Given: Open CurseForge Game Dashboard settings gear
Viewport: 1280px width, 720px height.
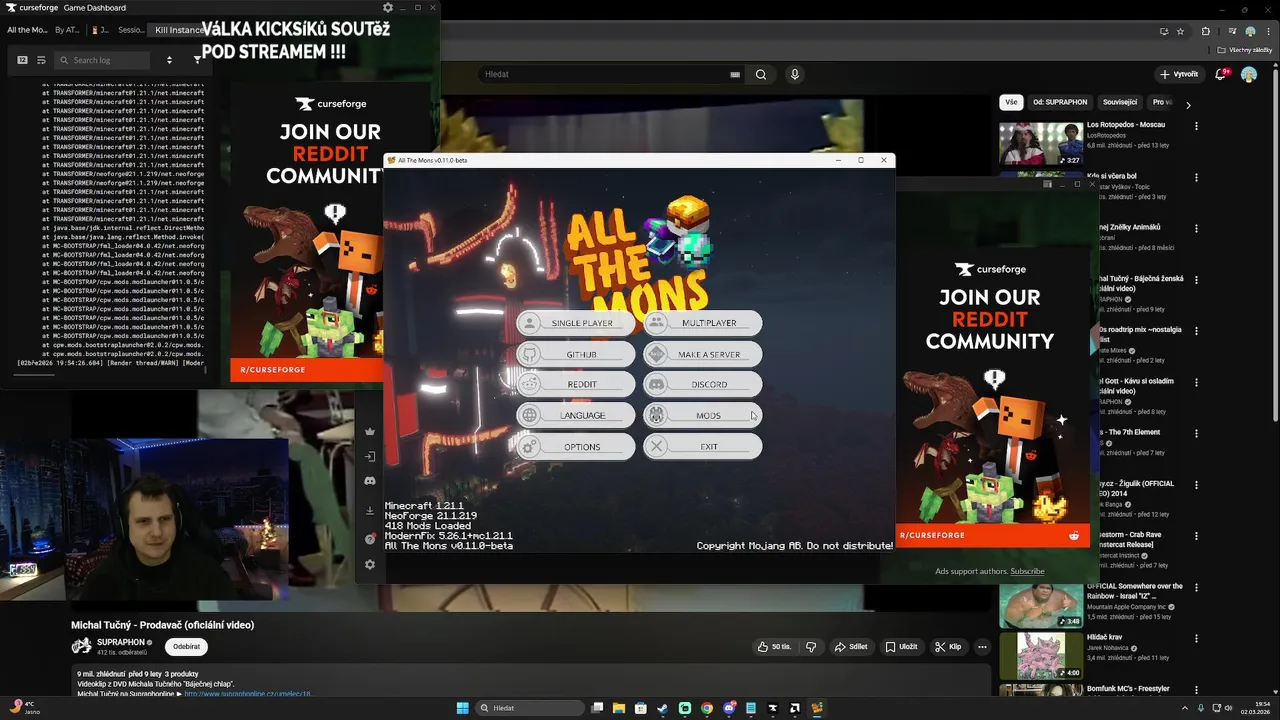Looking at the screenshot, I should pos(388,8).
